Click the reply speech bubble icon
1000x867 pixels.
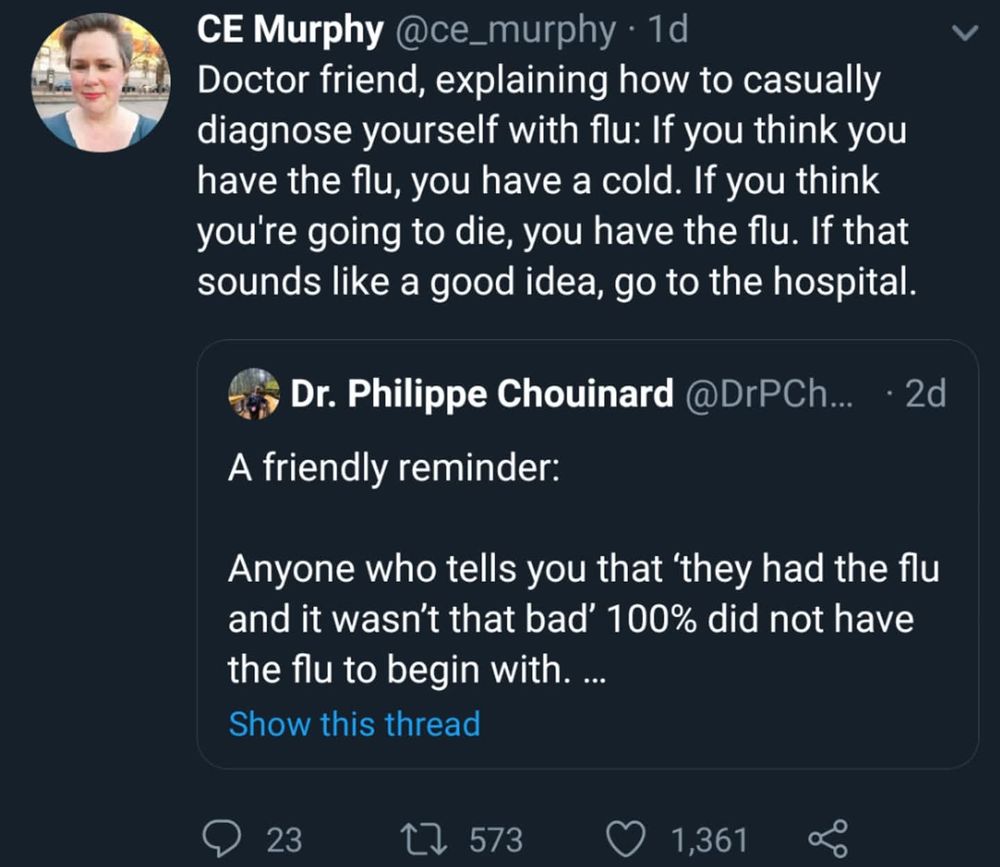point(223,837)
